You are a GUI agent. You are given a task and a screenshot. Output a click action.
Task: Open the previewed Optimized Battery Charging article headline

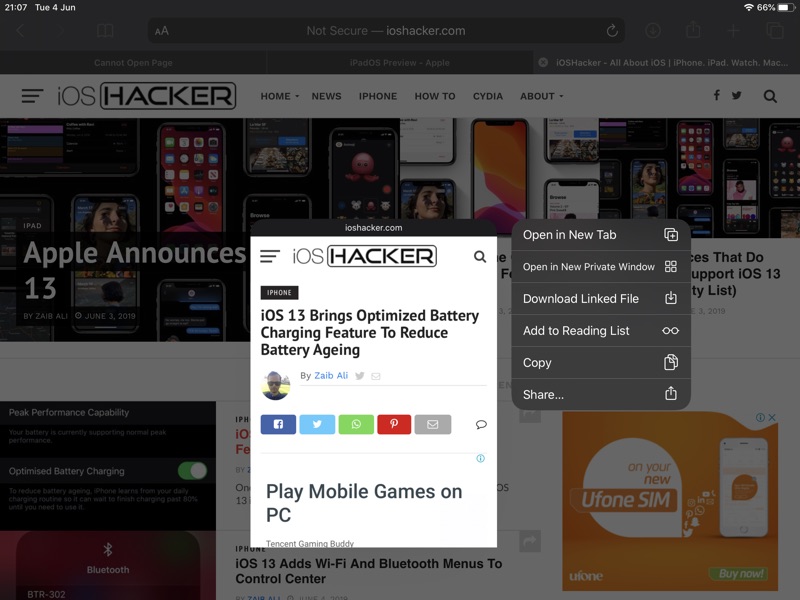click(x=370, y=332)
